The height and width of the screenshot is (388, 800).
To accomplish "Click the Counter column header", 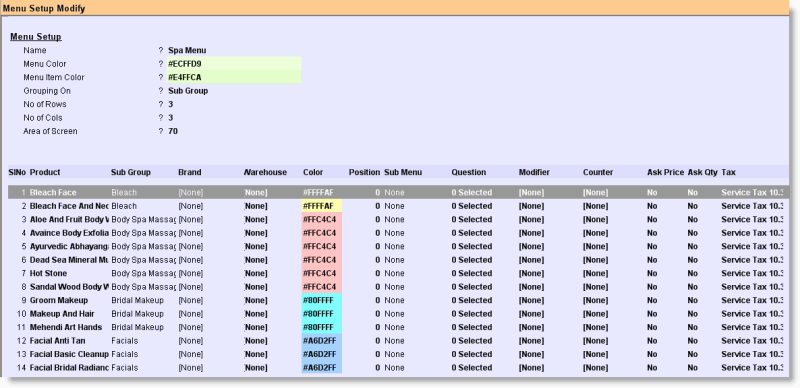I will coord(598,173).
